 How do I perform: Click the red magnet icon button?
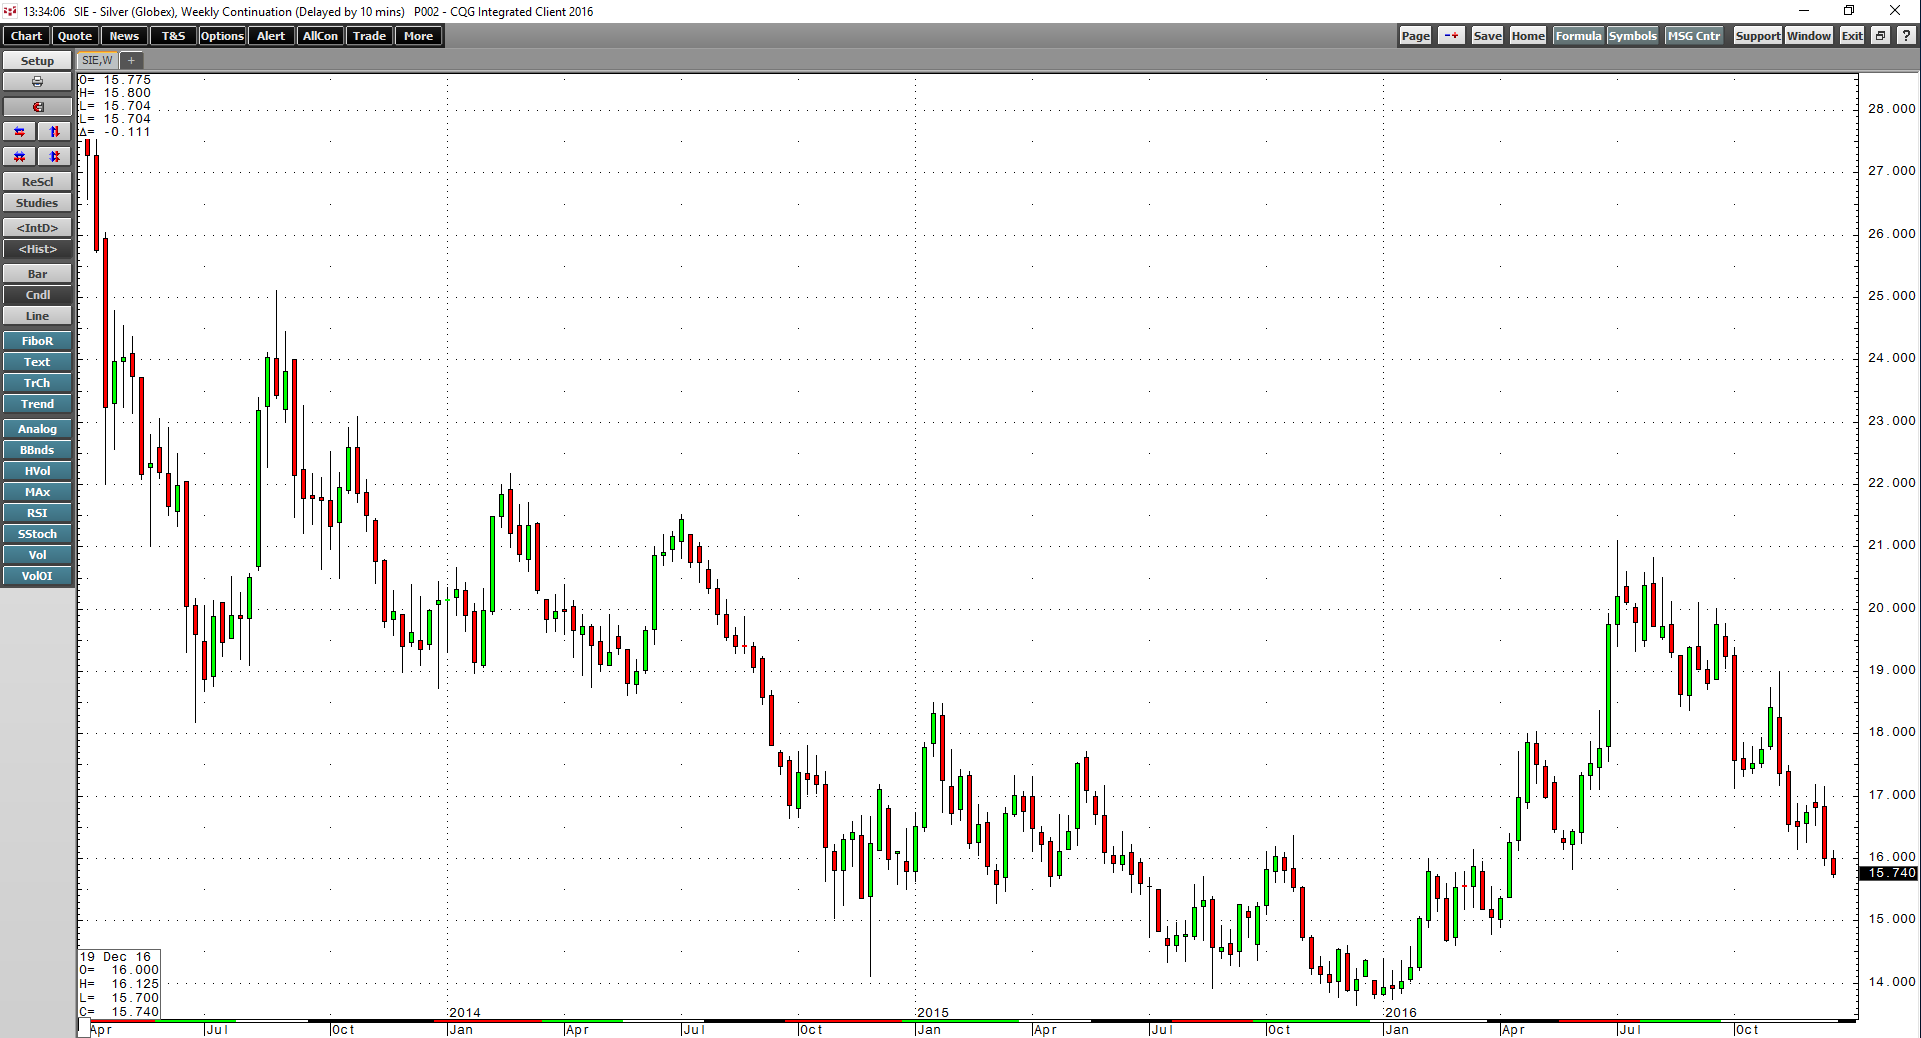(x=37, y=107)
